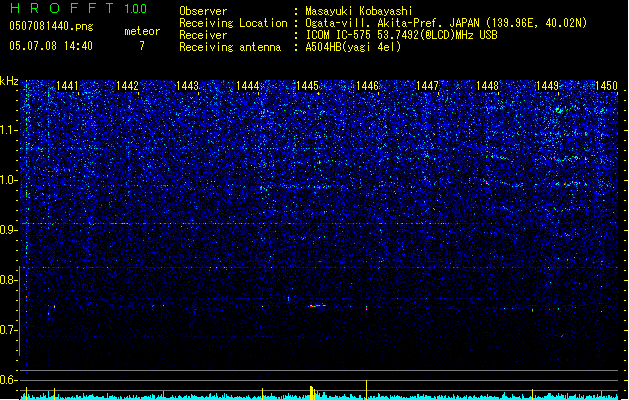Screen dimensions: 629x400
Task: Click the 0.6 frequency axis label
Action: [x=9, y=380]
